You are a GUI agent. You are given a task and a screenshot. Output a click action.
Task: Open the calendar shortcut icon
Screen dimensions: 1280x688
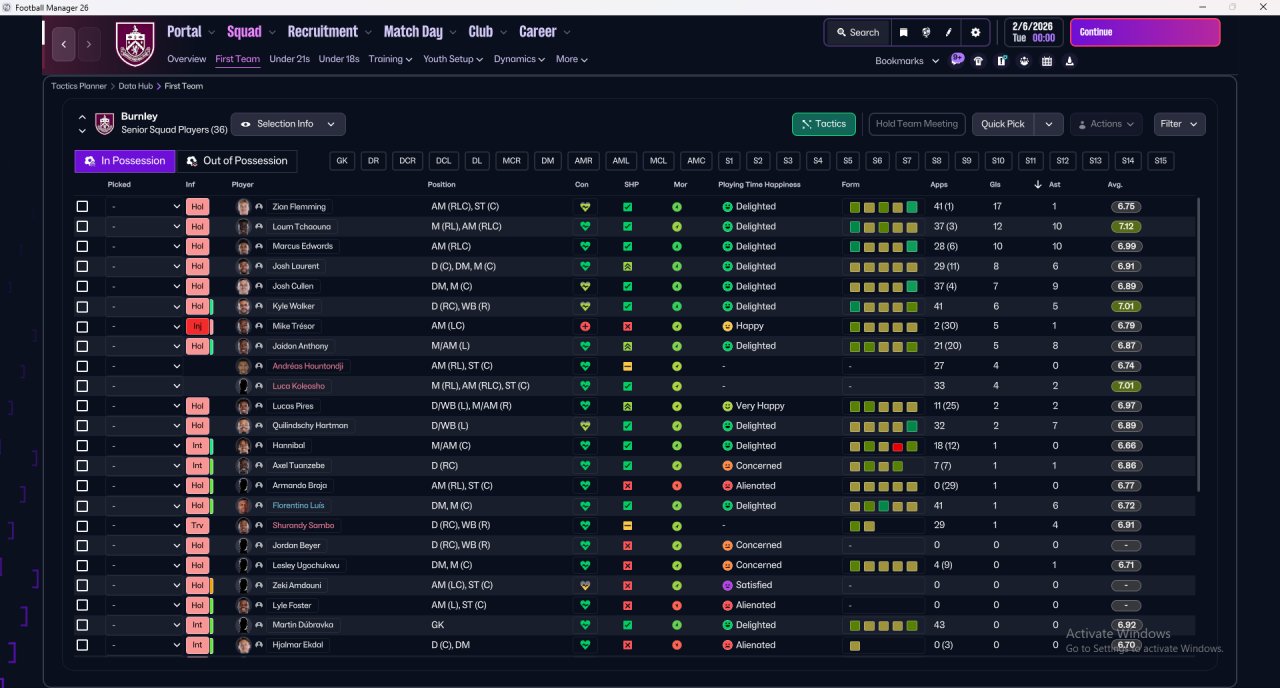click(1047, 61)
